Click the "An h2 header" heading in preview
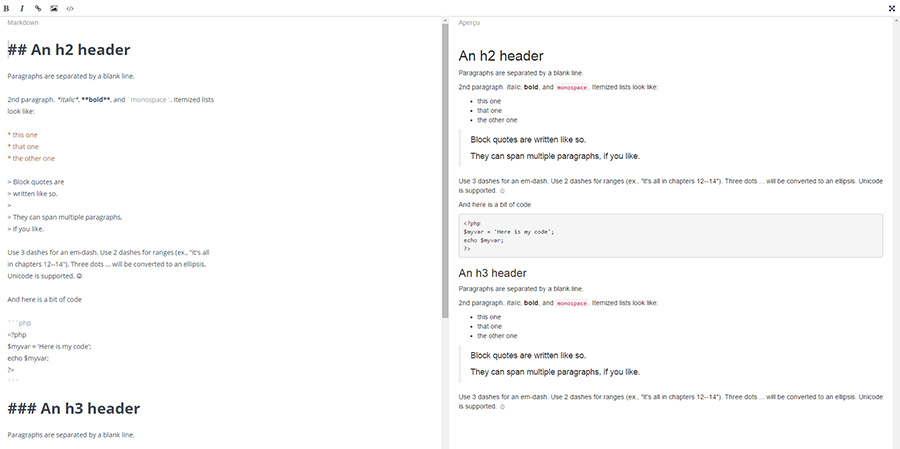 click(501, 56)
